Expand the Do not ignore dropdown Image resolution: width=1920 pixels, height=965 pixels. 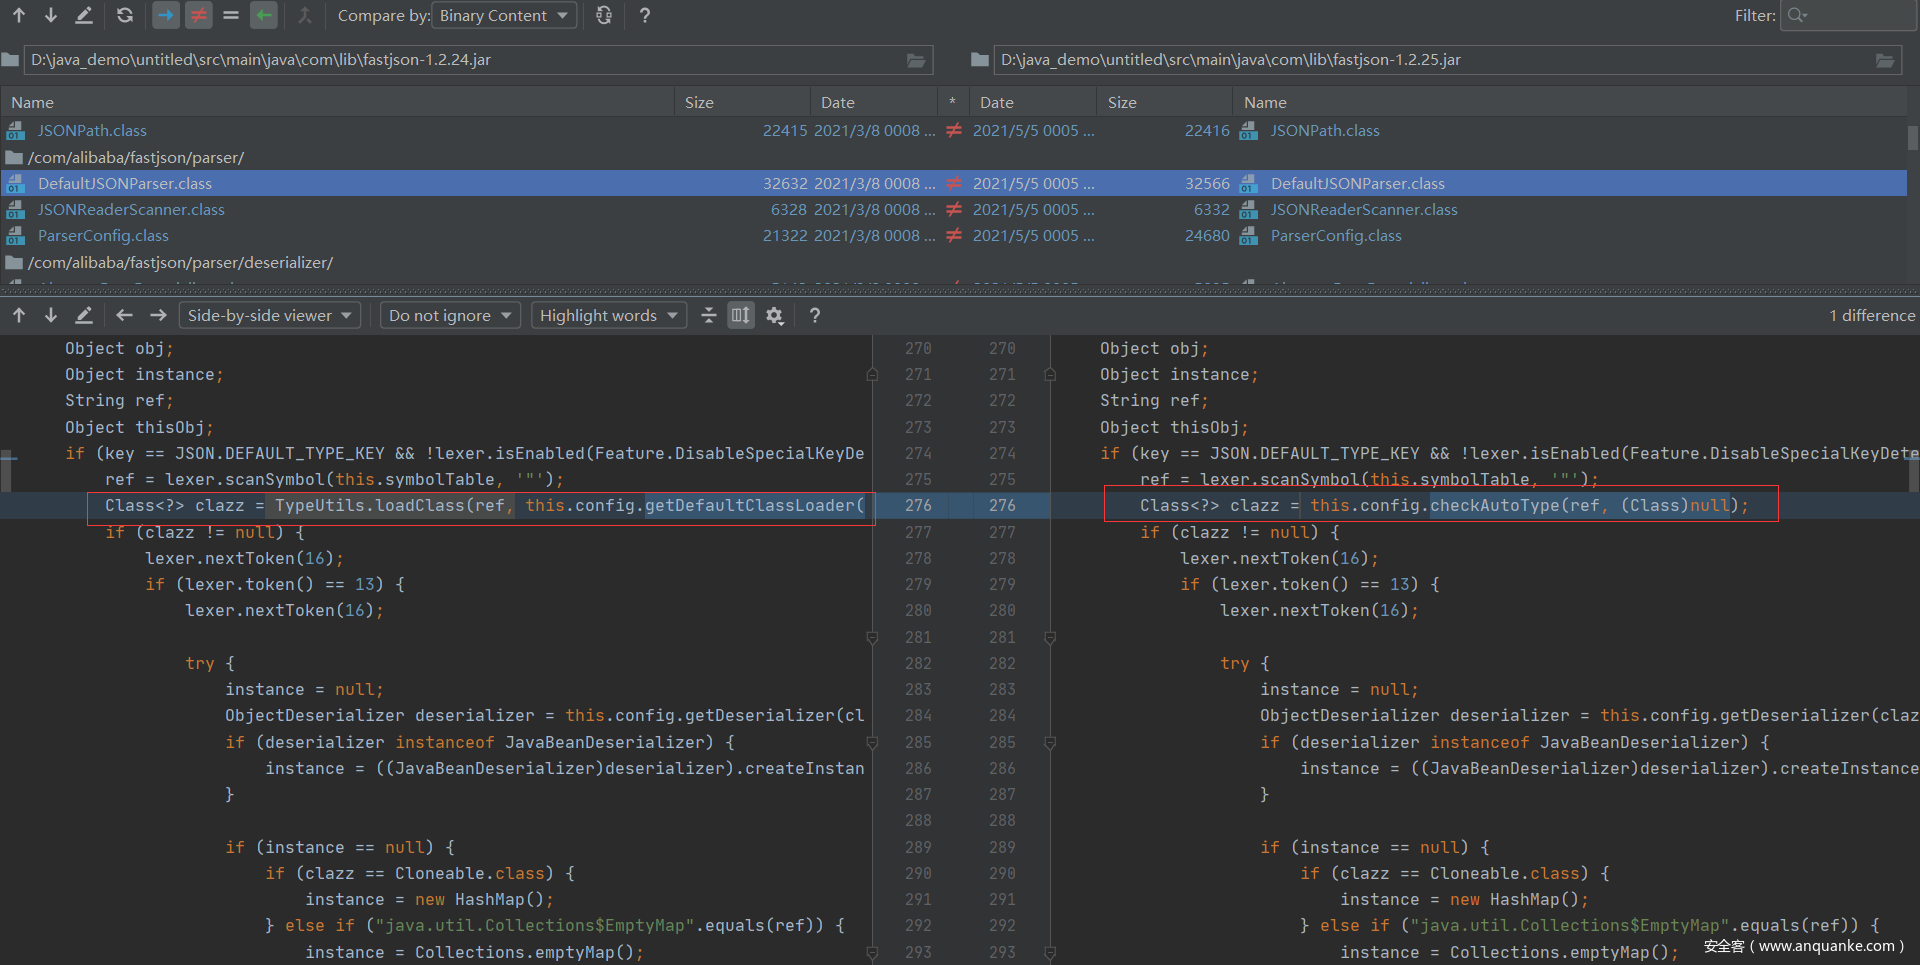(x=449, y=316)
